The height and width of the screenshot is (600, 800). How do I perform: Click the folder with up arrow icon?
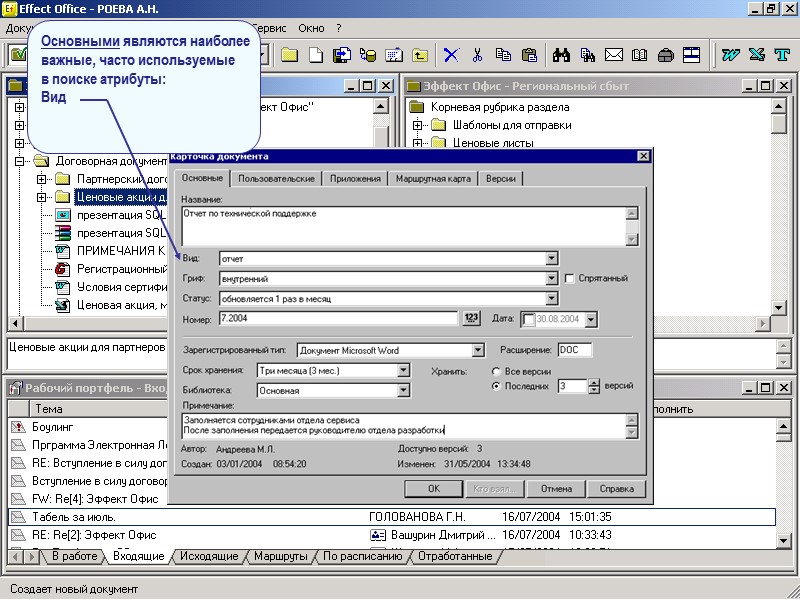[420, 55]
